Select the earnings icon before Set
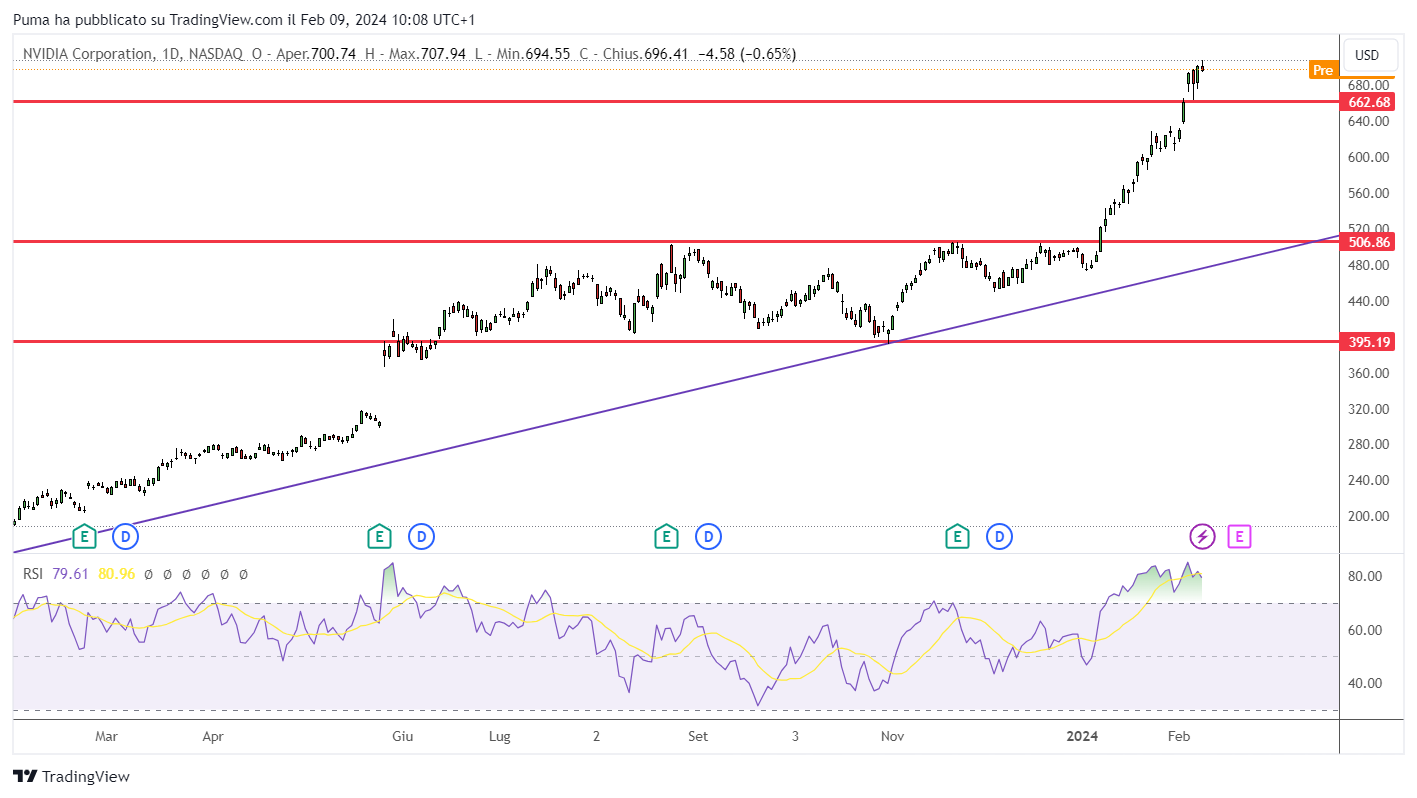 click(666, 537)
